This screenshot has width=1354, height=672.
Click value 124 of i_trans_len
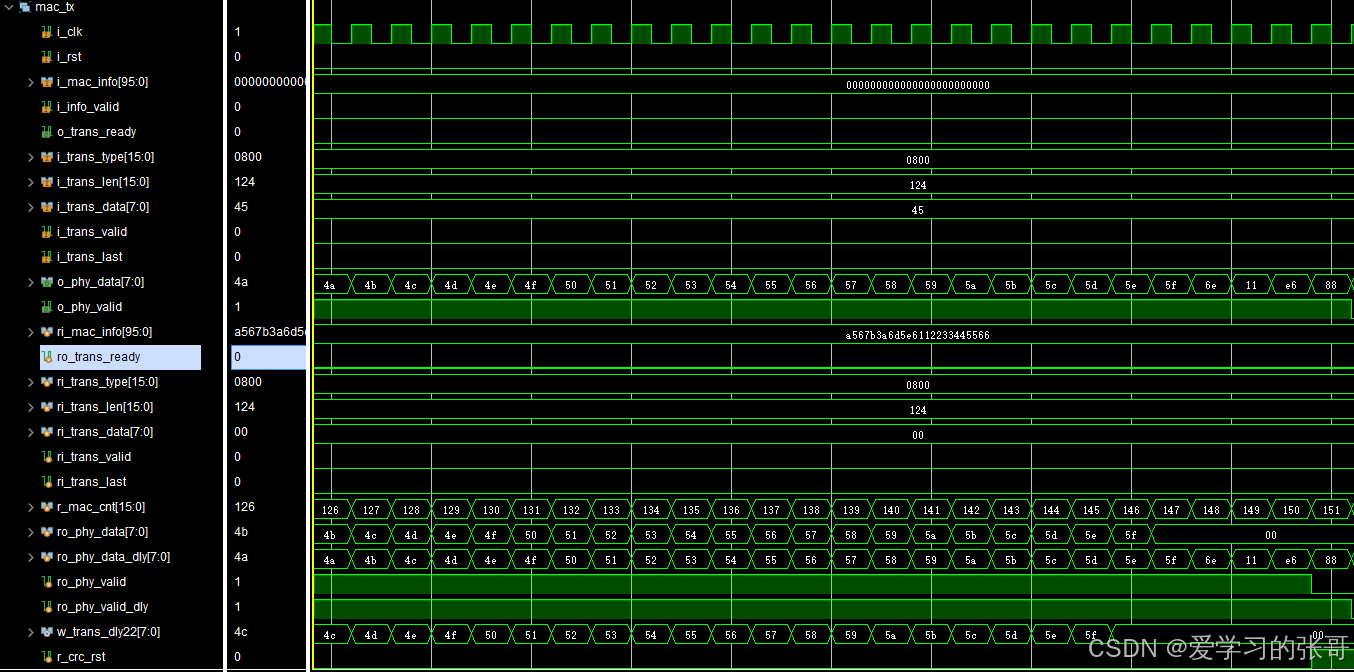tap(245, 182)
